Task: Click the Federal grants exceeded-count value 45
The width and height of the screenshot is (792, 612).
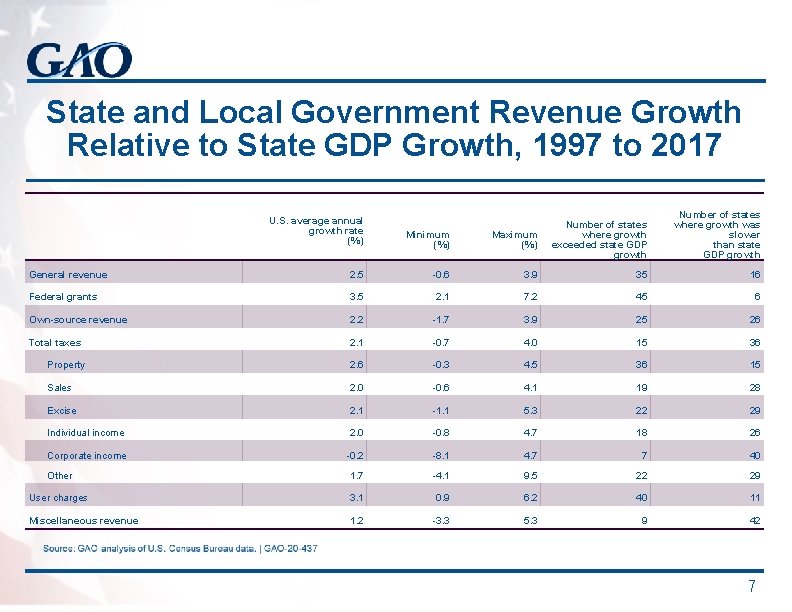Action: click(x=641, y=297)
